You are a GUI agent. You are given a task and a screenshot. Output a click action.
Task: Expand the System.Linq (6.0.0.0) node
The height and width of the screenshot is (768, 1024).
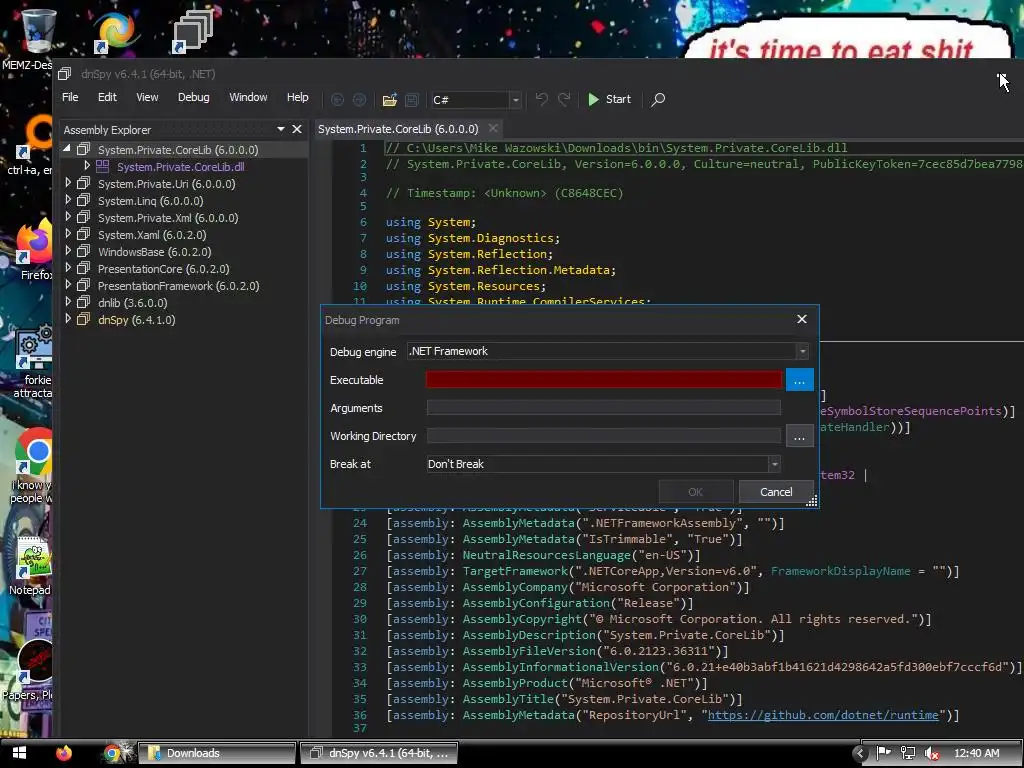(68, 200)
